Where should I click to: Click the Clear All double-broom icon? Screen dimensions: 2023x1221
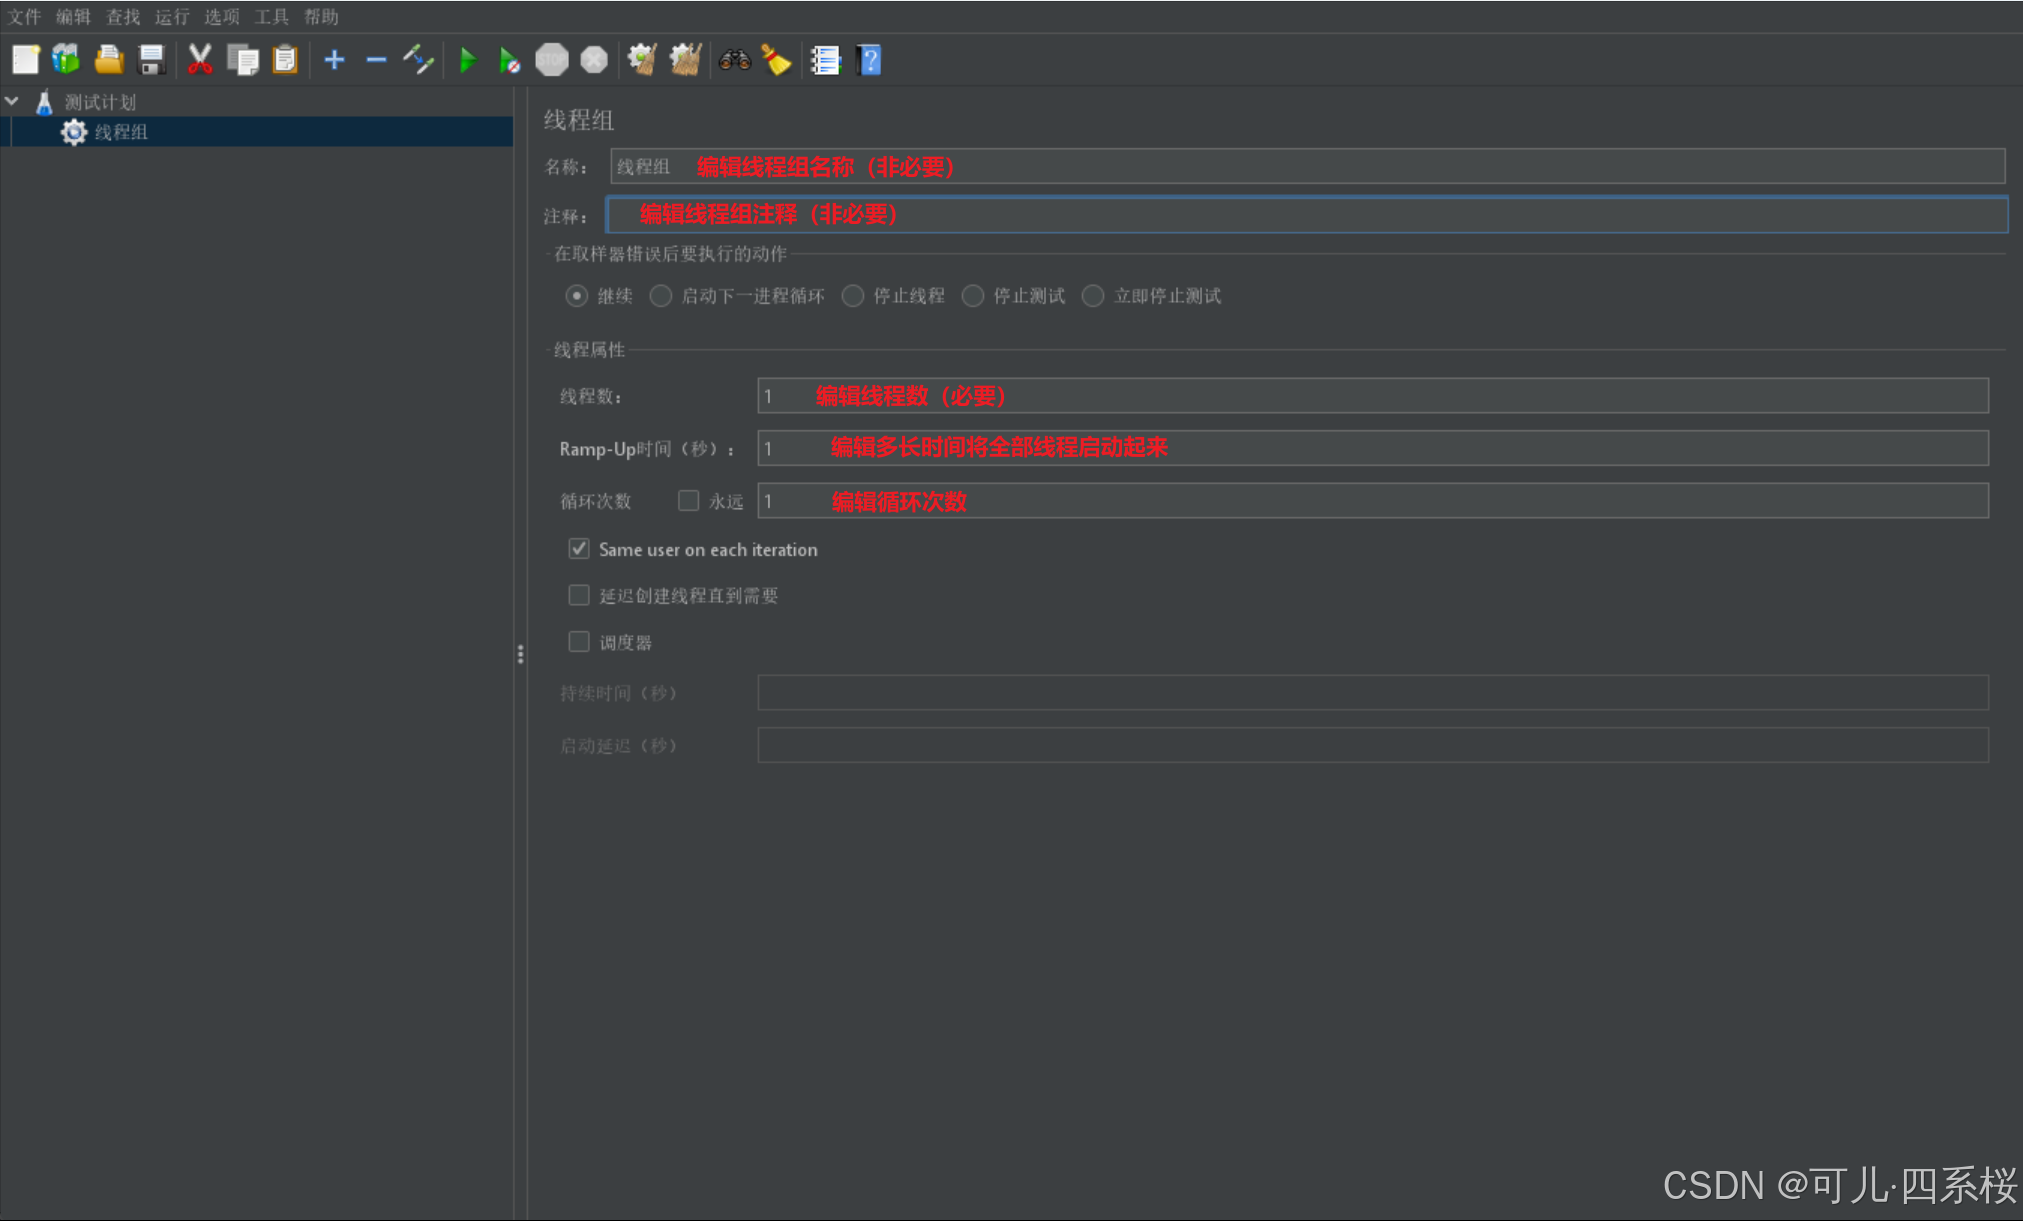tap(685, 60)
